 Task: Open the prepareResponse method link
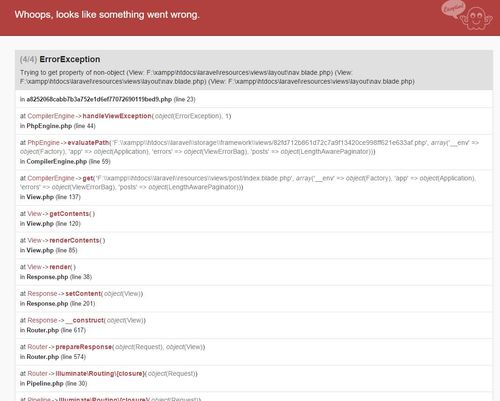(x=84, y=347)
